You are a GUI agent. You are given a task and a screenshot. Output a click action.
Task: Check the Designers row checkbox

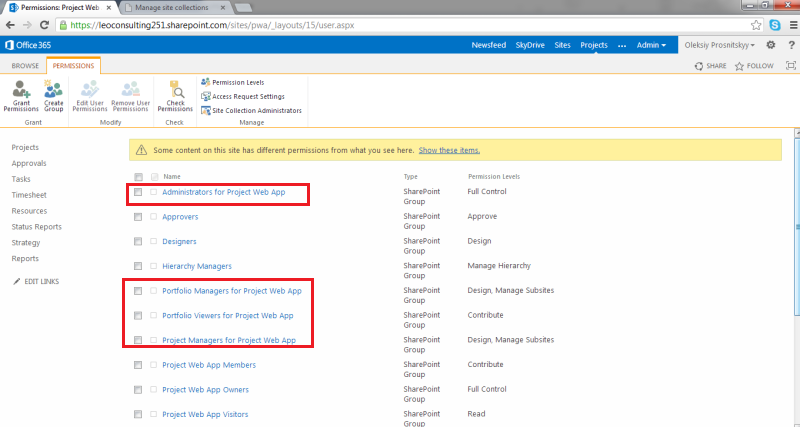[x=138, y=241]
